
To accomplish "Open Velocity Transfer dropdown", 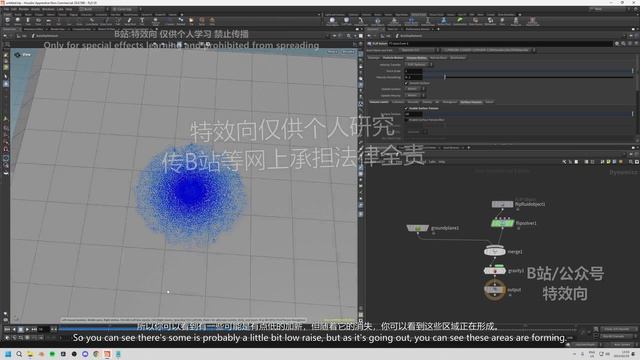I will (x=419, y=64).
